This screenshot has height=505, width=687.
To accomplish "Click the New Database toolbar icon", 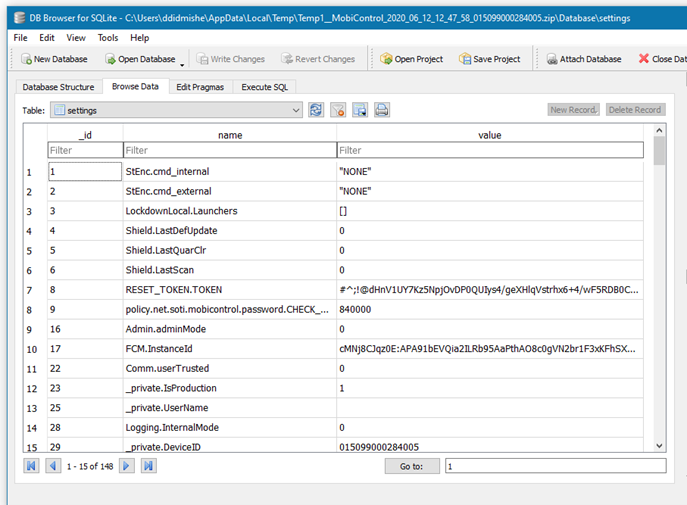I will tap(25, 60).
